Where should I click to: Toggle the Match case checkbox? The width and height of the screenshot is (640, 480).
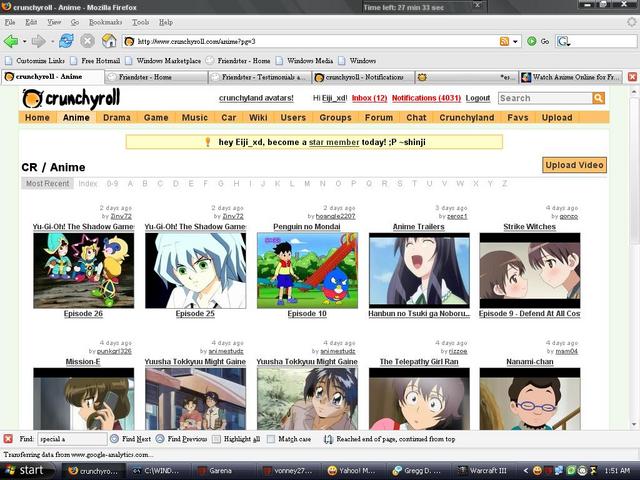click(271, 439)
